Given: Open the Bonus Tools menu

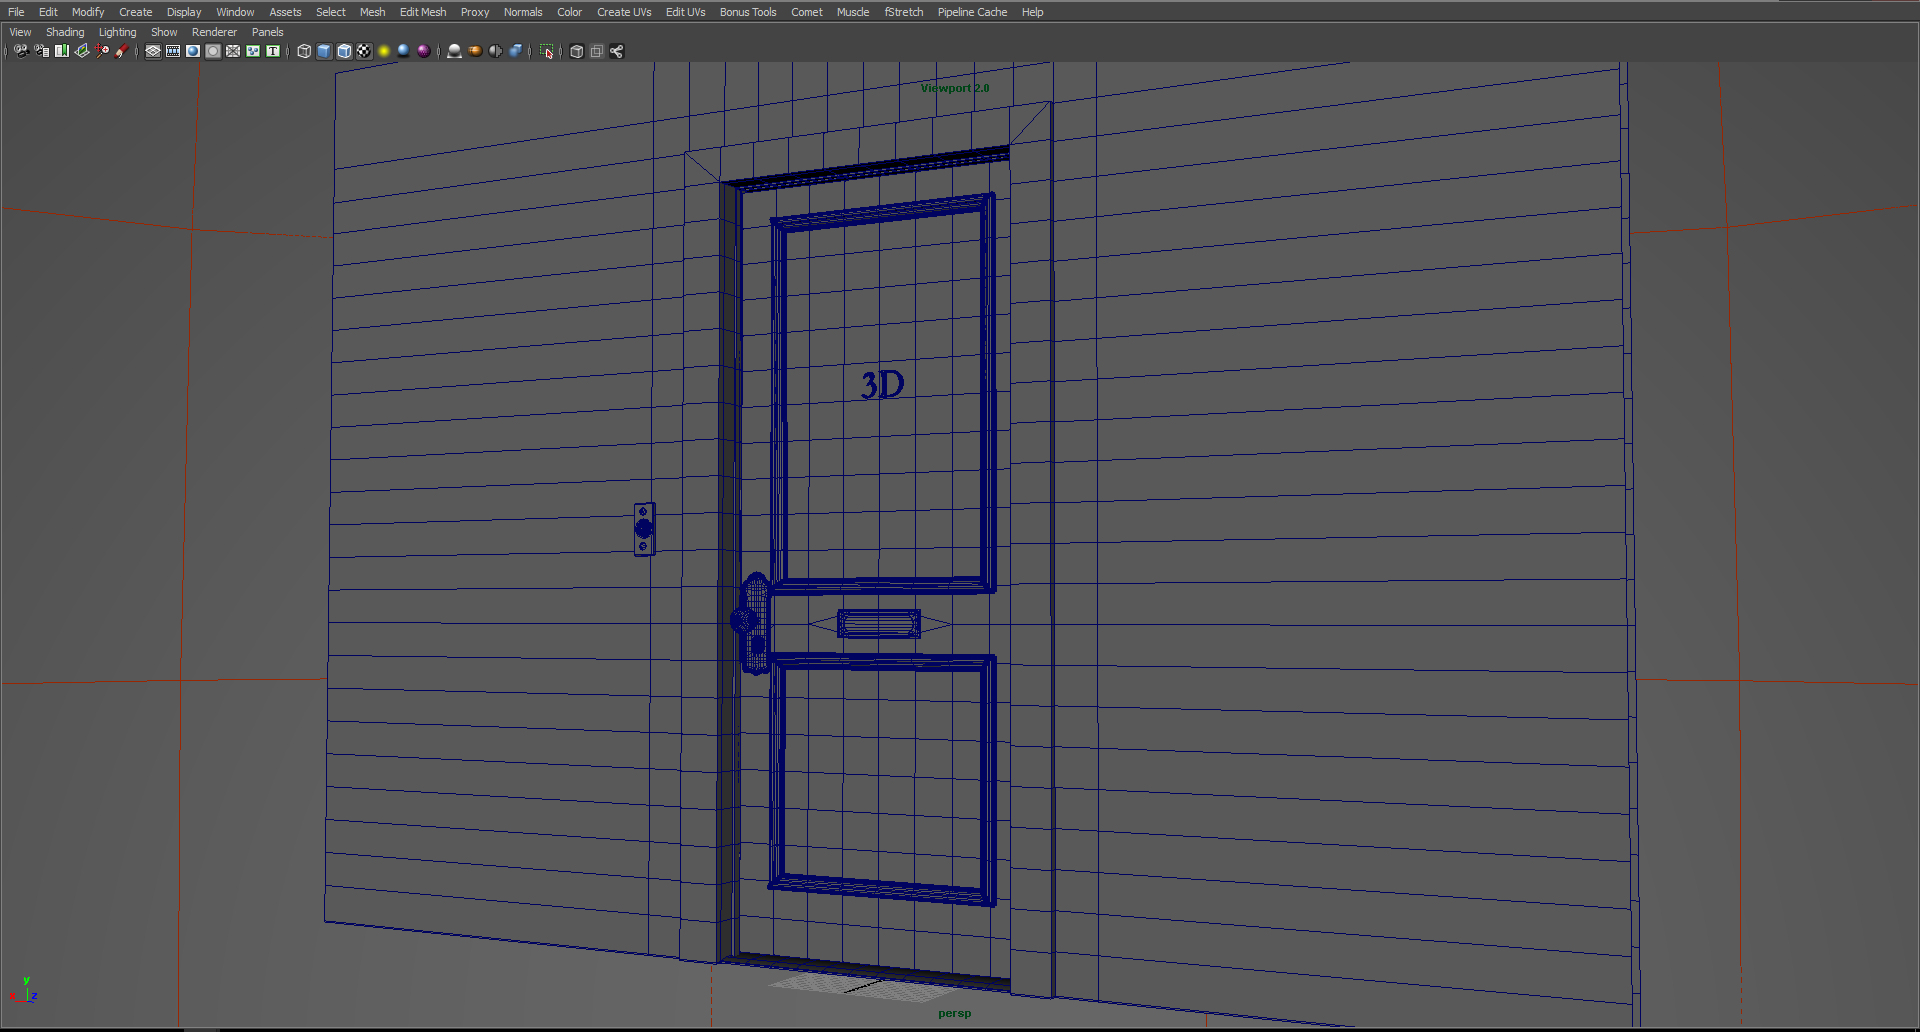Looking at the screenshot, I should [748, 12].
